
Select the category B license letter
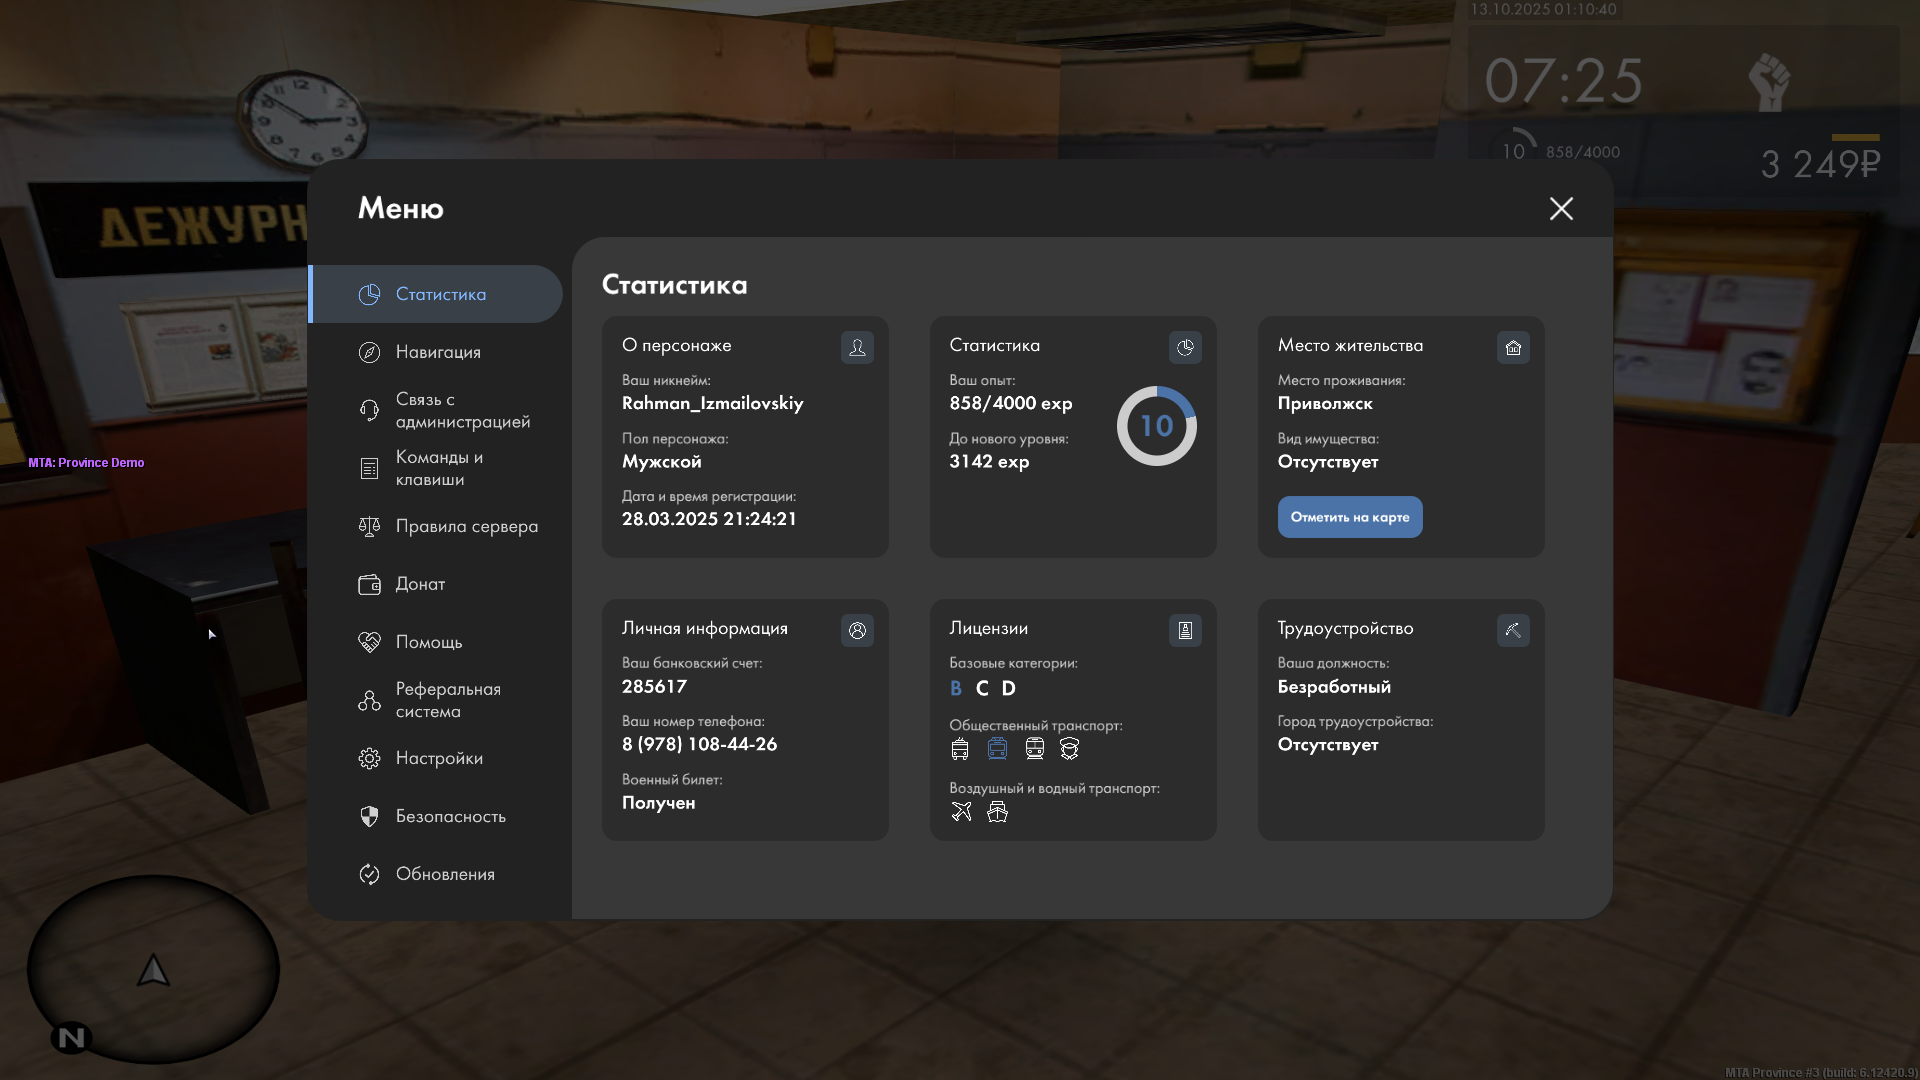pyautogui.click(x=956, y=688)
